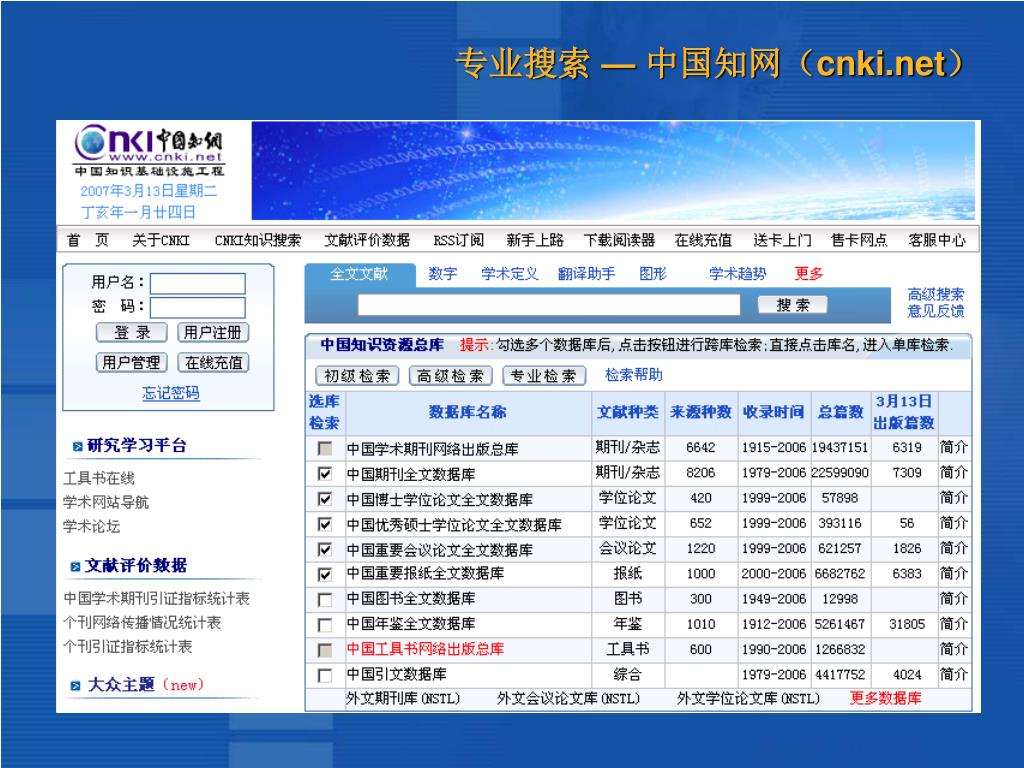
Task: Click the 研究学习平台 section bullet icon
Action: coord(78,447)
